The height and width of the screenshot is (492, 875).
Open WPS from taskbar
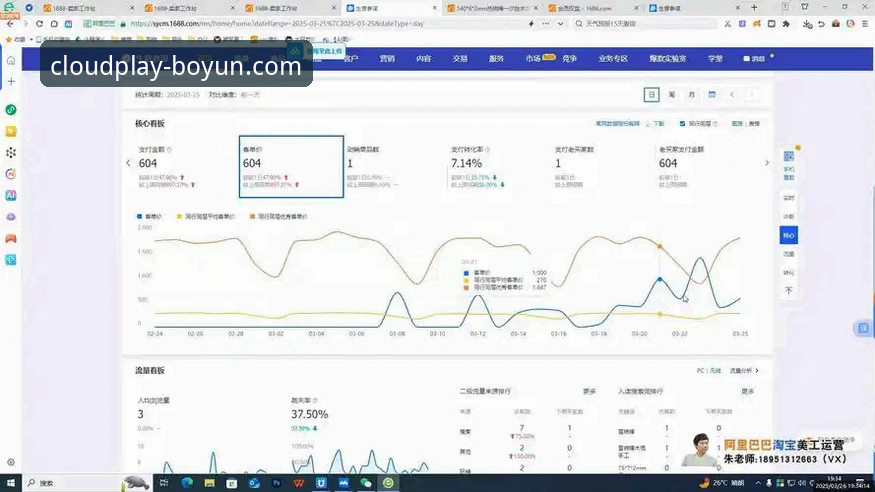coord(299,483)
